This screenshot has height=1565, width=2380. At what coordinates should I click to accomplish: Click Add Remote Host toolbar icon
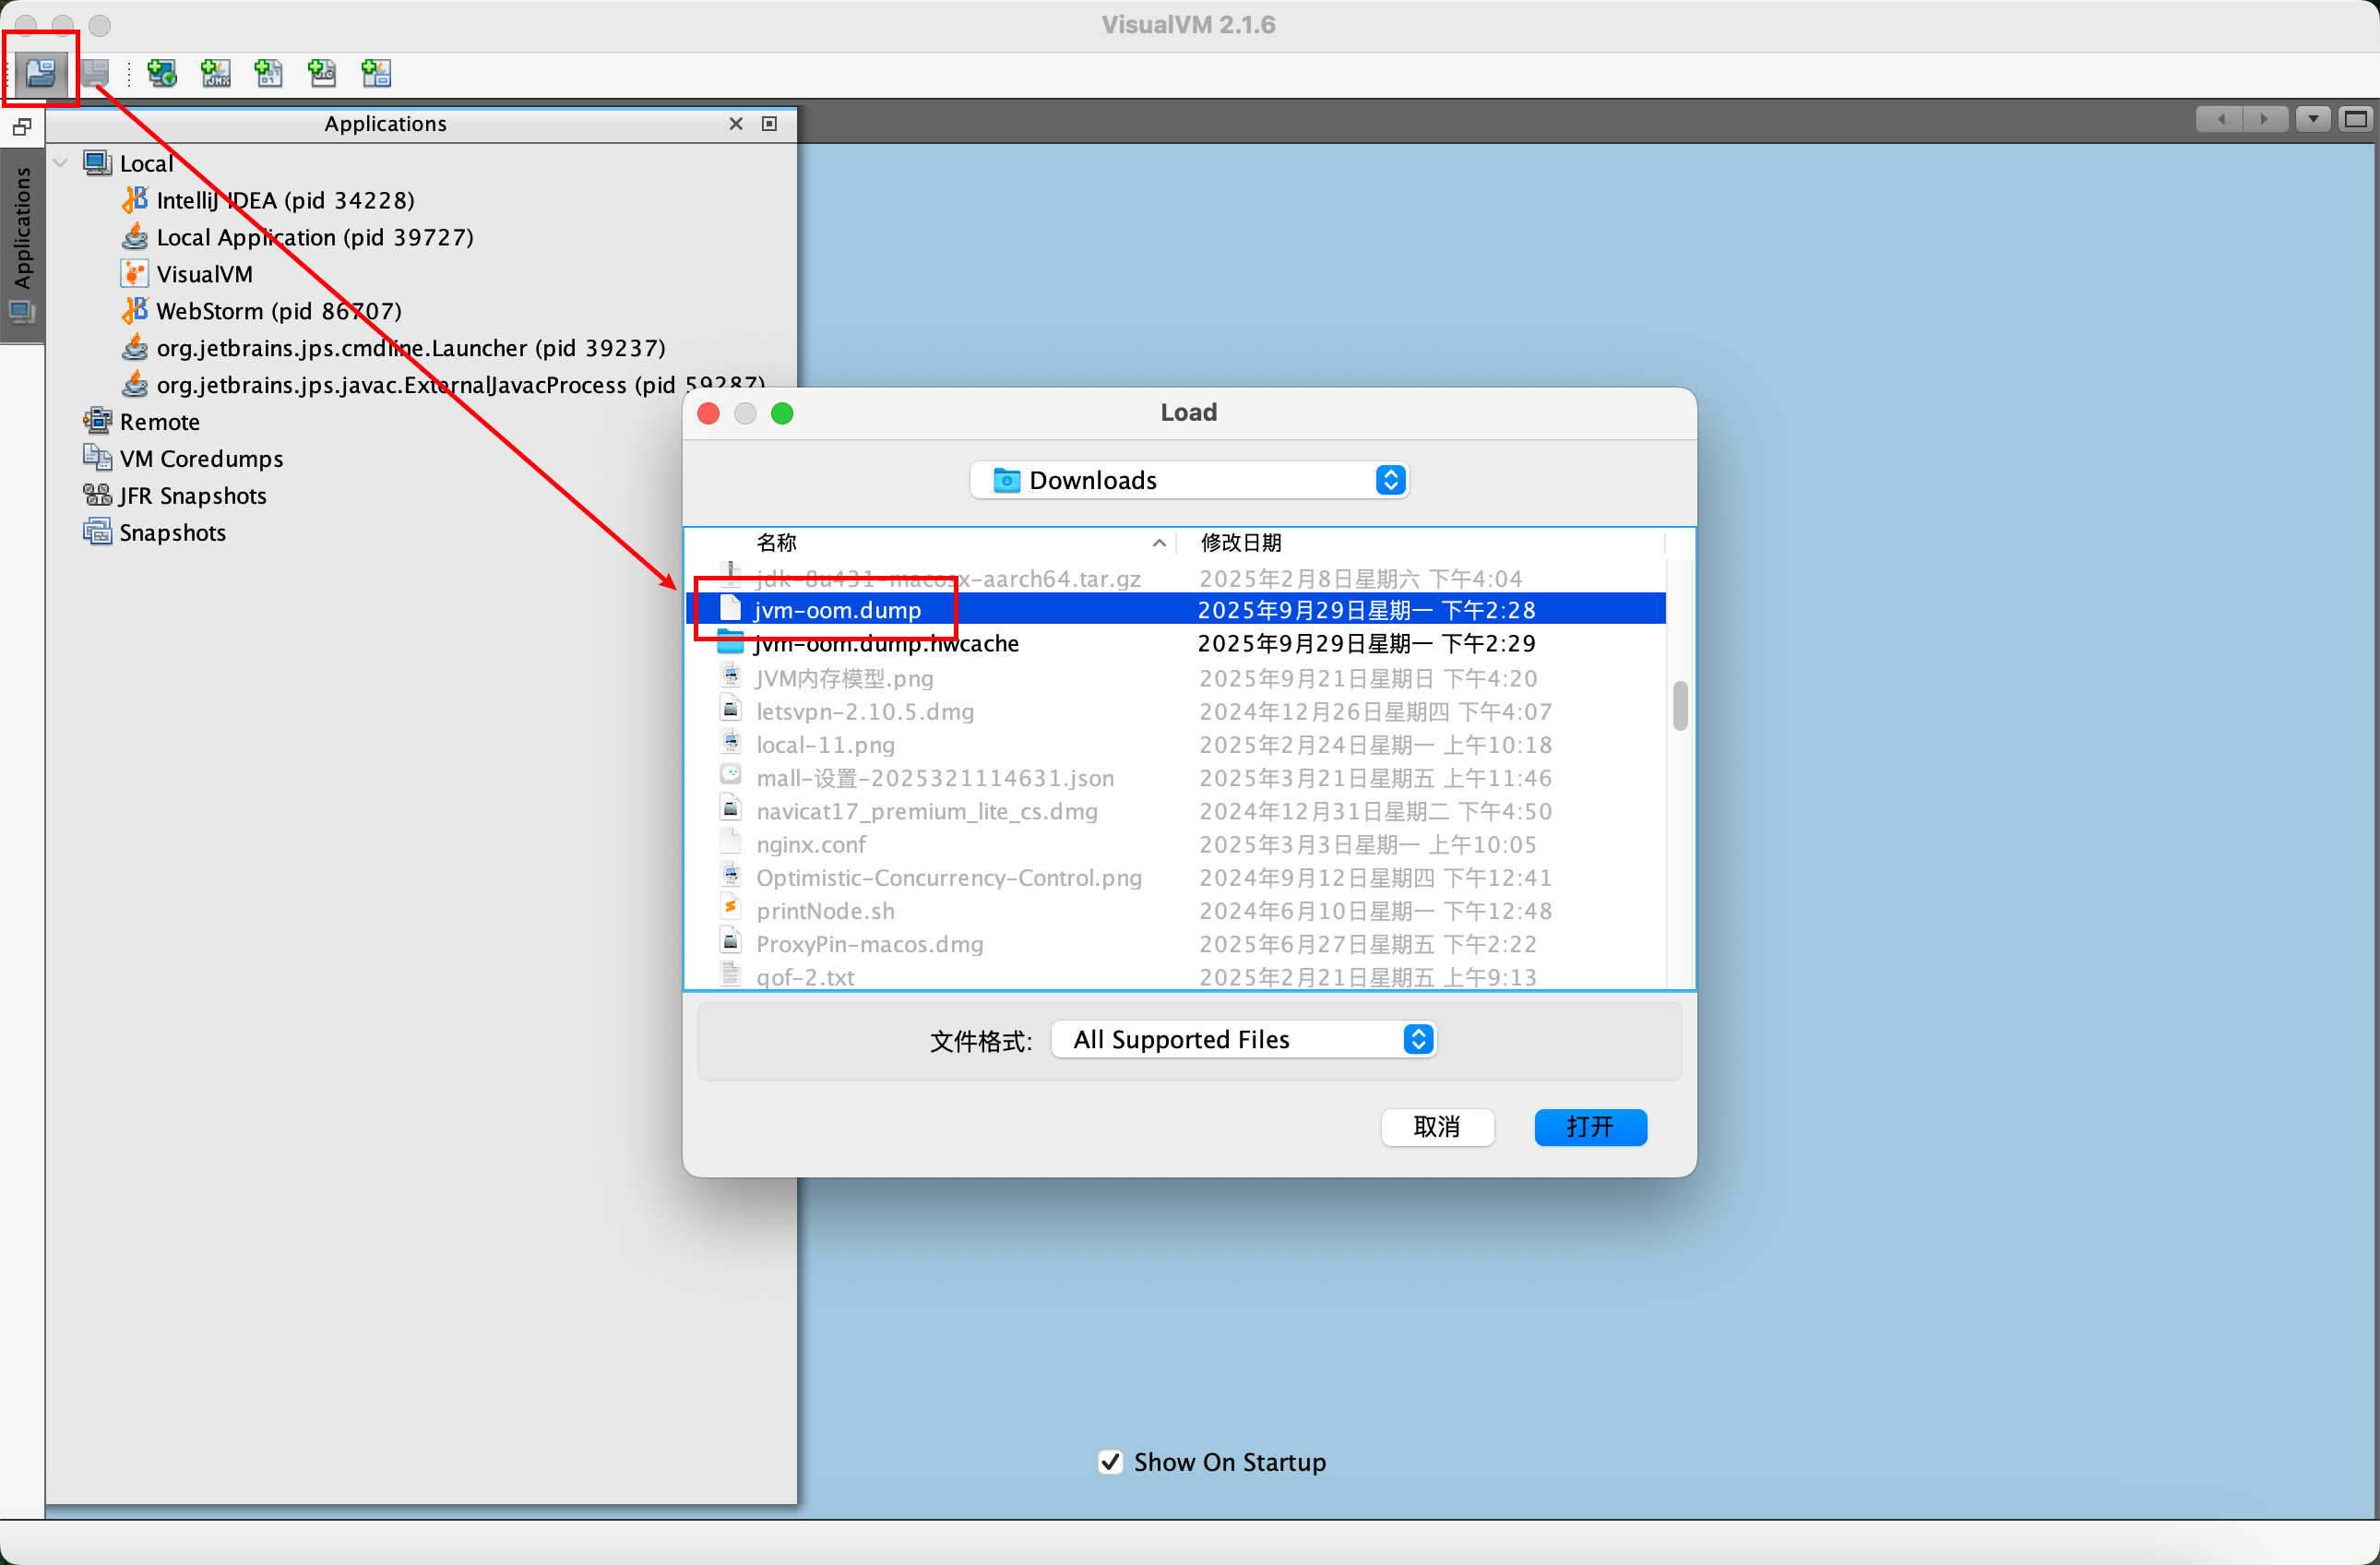pos(162,72)
